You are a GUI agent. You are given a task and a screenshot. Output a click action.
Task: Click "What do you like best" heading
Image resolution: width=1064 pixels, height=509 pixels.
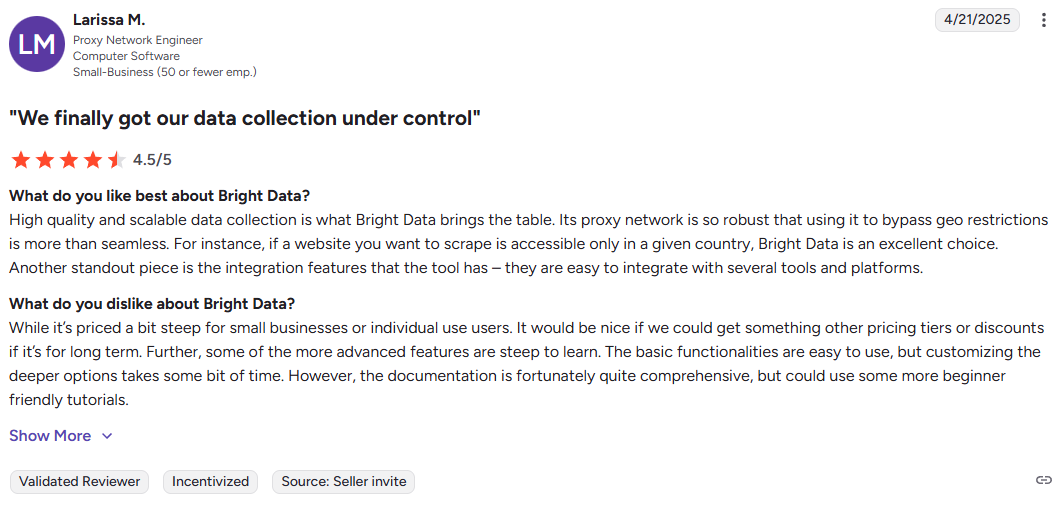159,195
